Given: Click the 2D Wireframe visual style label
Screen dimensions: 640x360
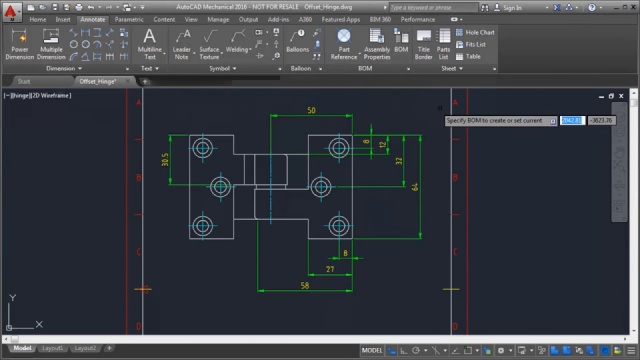Looking at the screenshot, I should tap(51, 96).
